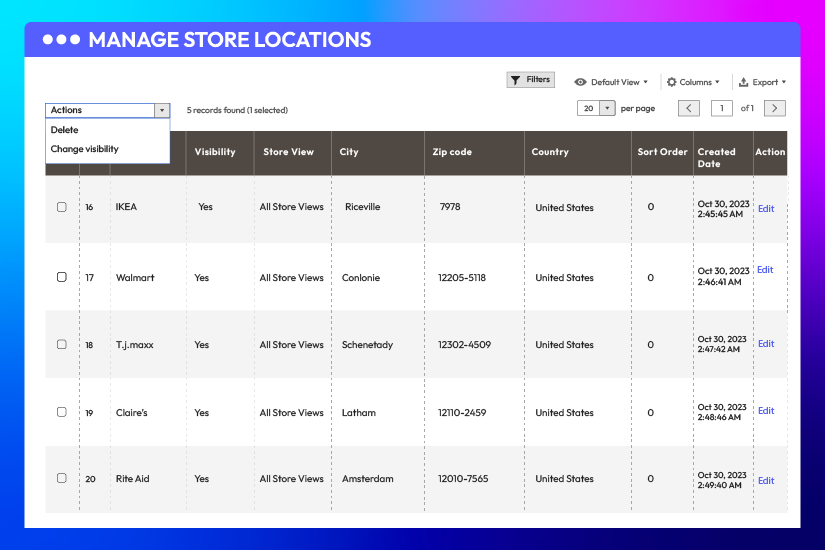Click the Action column header
Screen dimensions: 825x550
pos(770,152)
